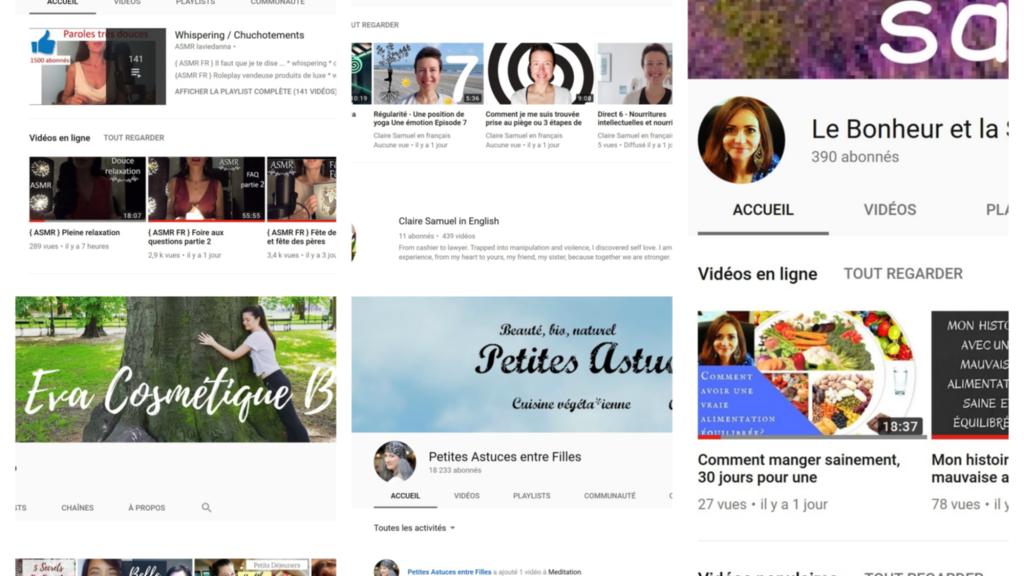Click the Eva Cosmétique tree-hugging banner
The image size is (1024, 576).
coord(176,369)
